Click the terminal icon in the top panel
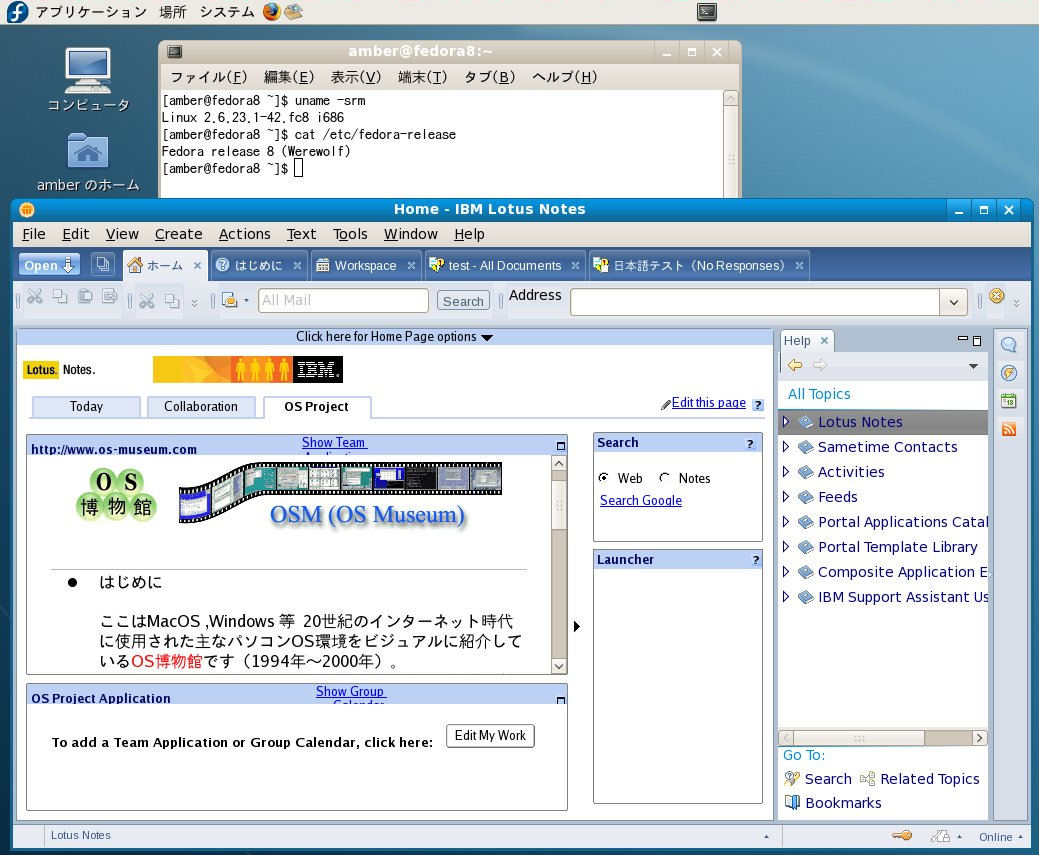Screen dimensions: 1039x855 (707, 11)
